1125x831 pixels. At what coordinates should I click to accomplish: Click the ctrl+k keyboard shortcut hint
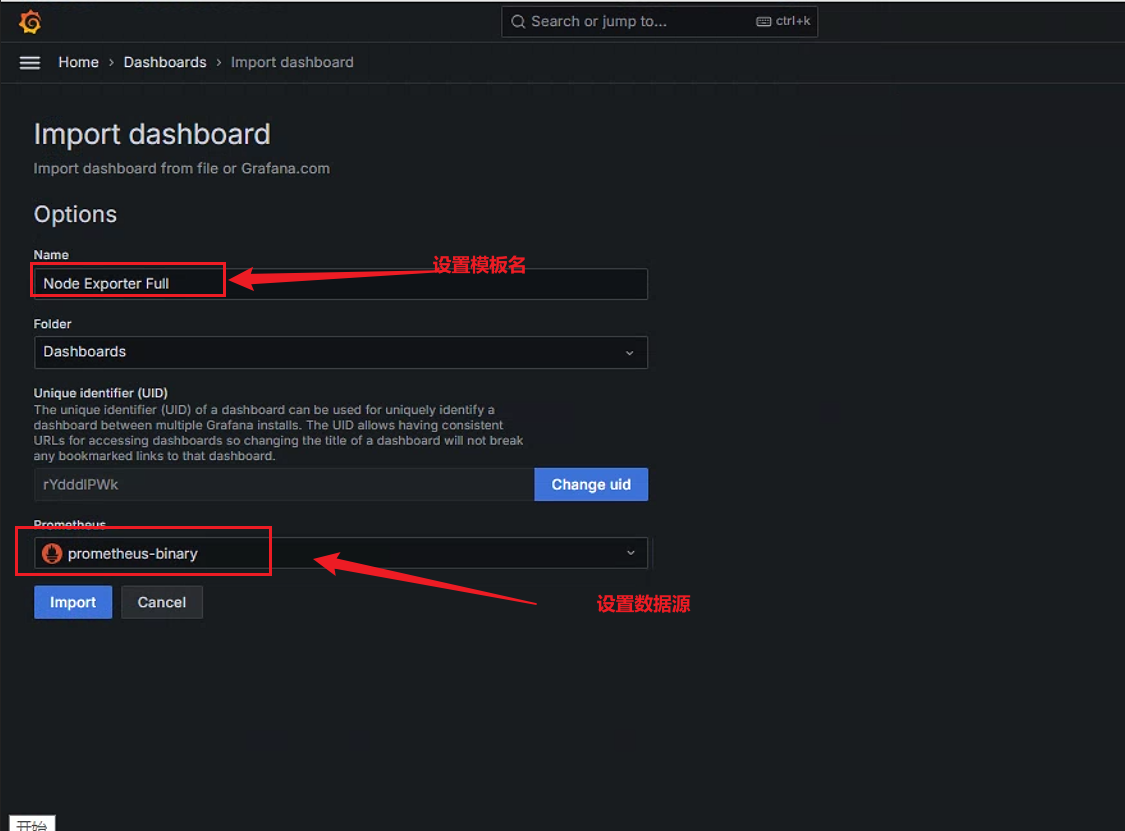(x=783, y=22)
